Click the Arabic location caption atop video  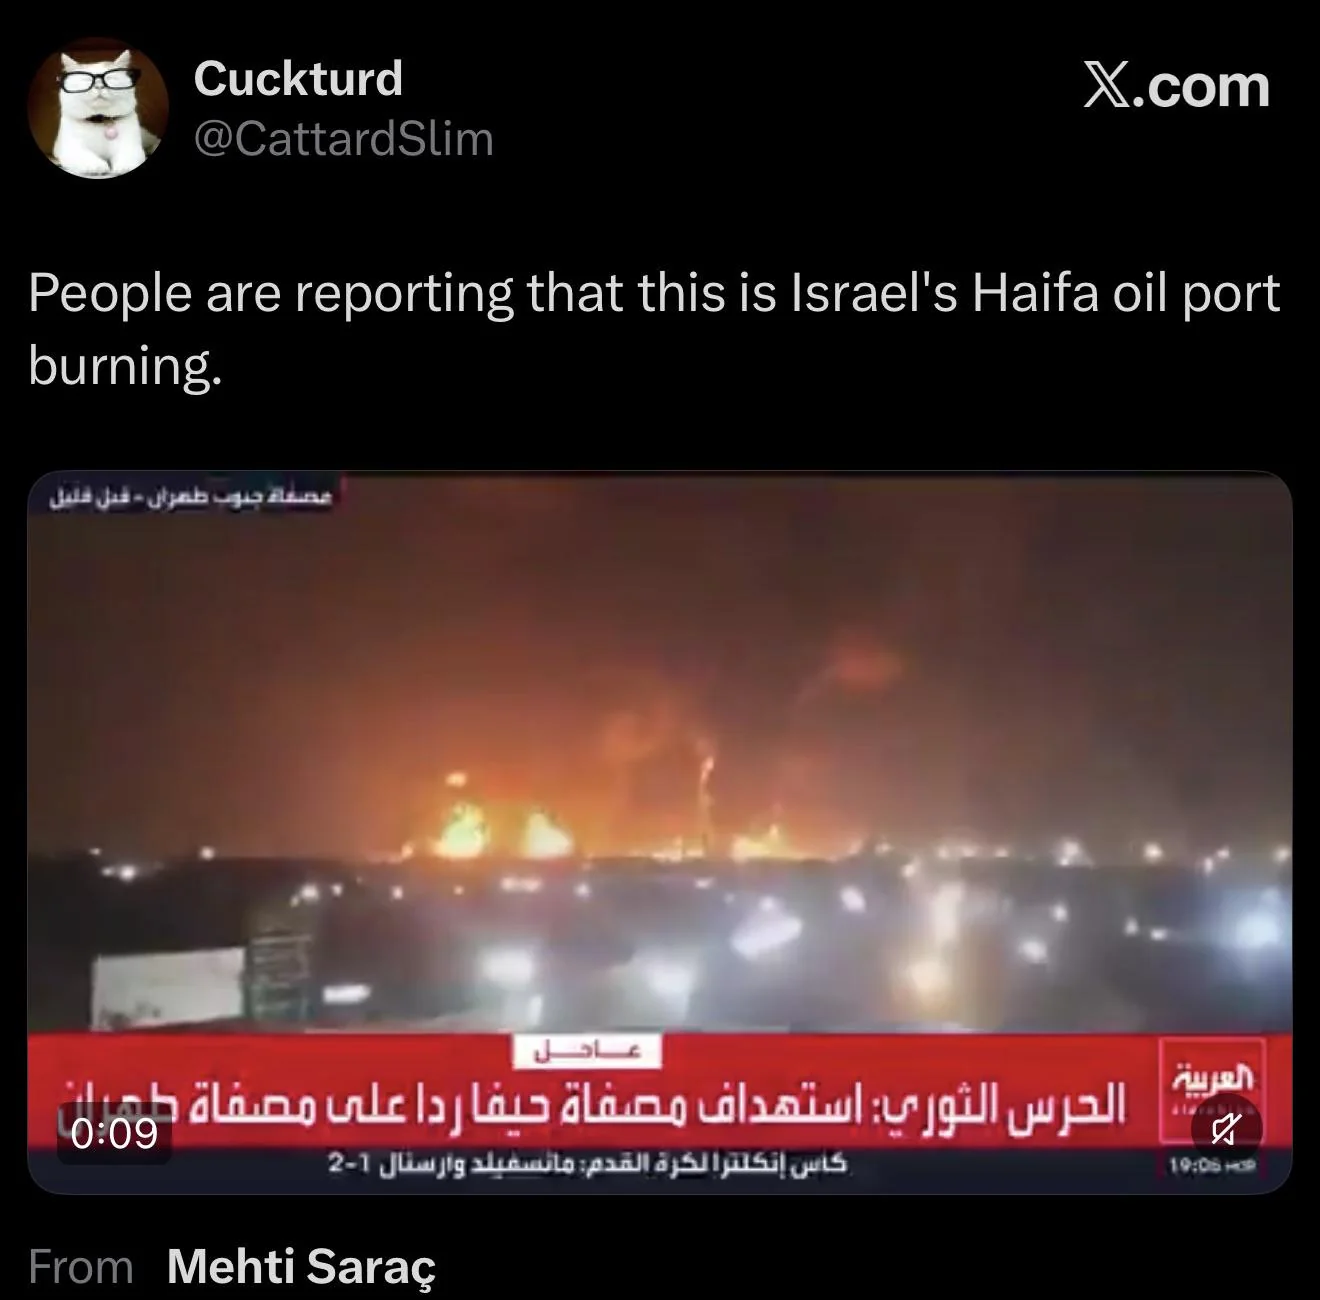coord(190,496)
